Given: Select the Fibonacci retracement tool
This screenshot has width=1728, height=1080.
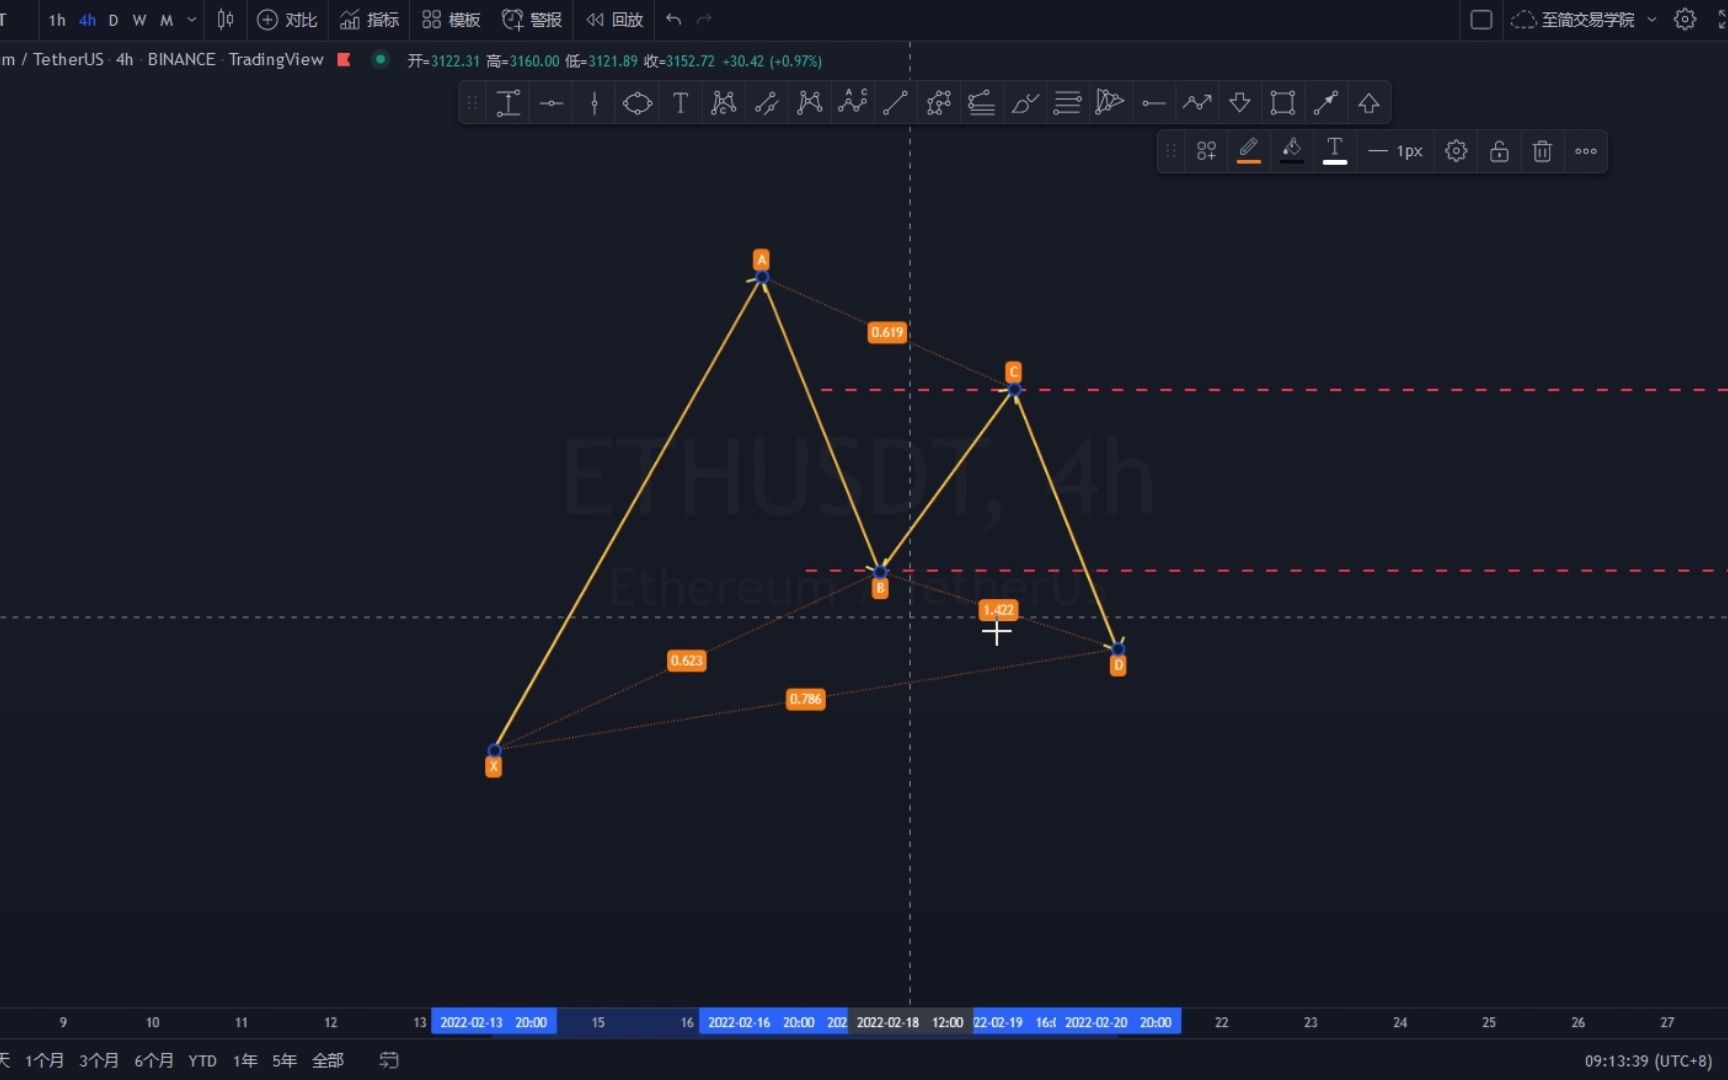Looking at the screenshot, I should 981,103.
